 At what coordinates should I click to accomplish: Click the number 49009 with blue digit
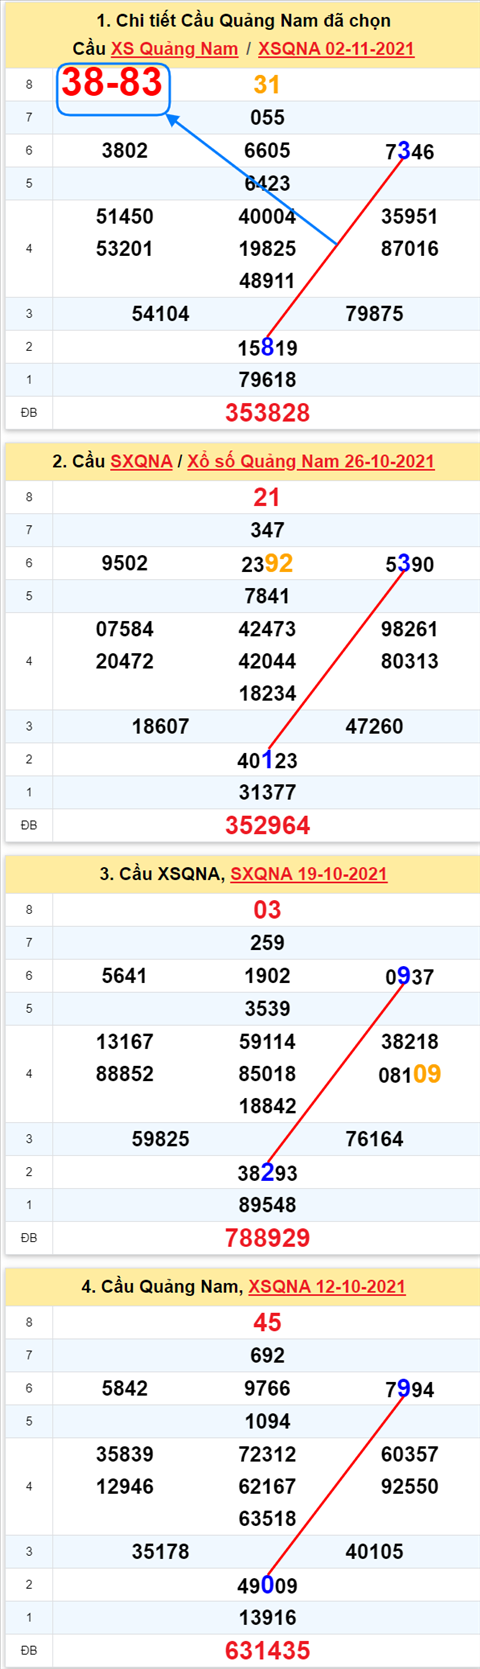coord(267,1586)
